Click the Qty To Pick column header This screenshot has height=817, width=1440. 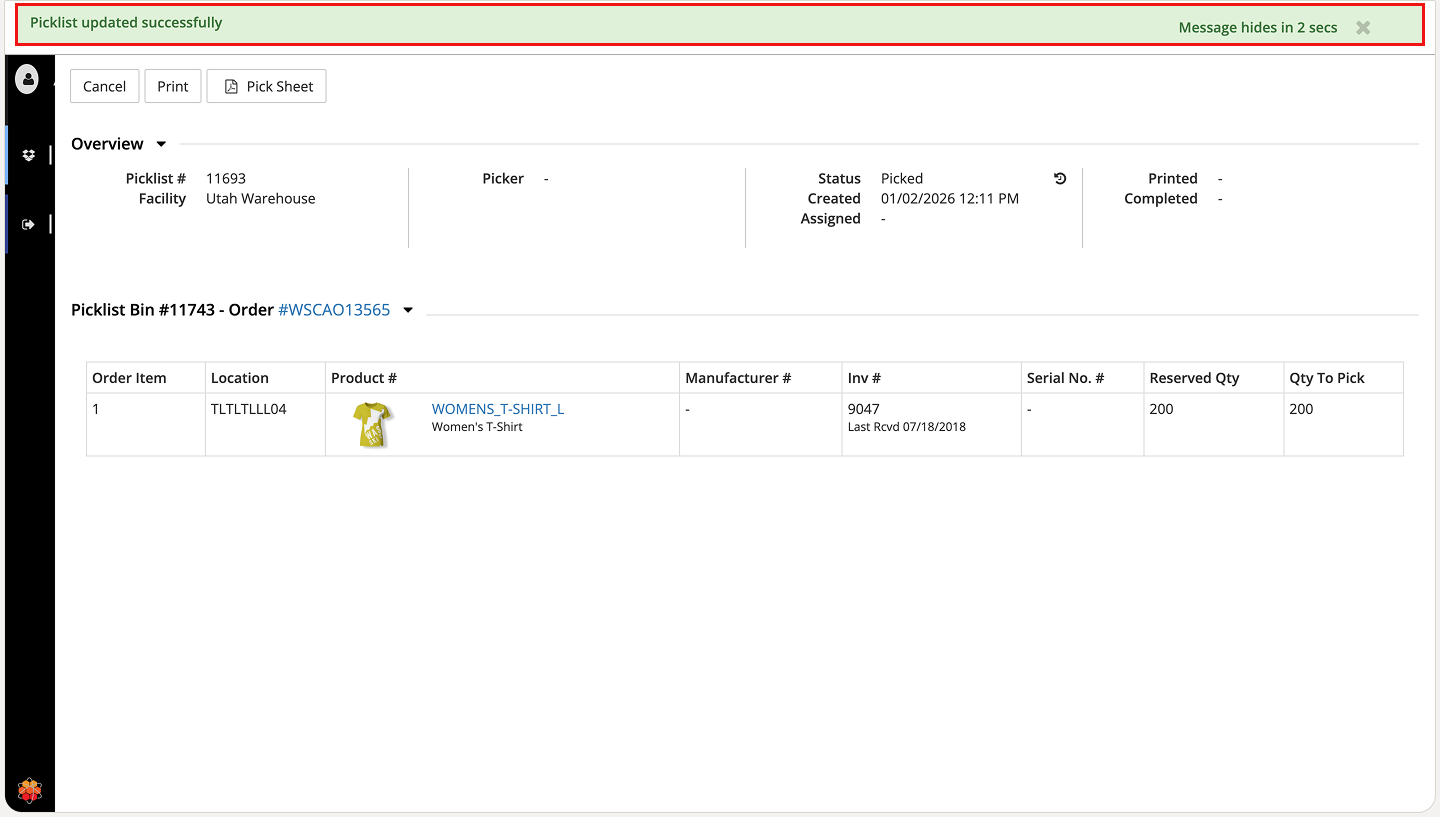(1326, 378)
